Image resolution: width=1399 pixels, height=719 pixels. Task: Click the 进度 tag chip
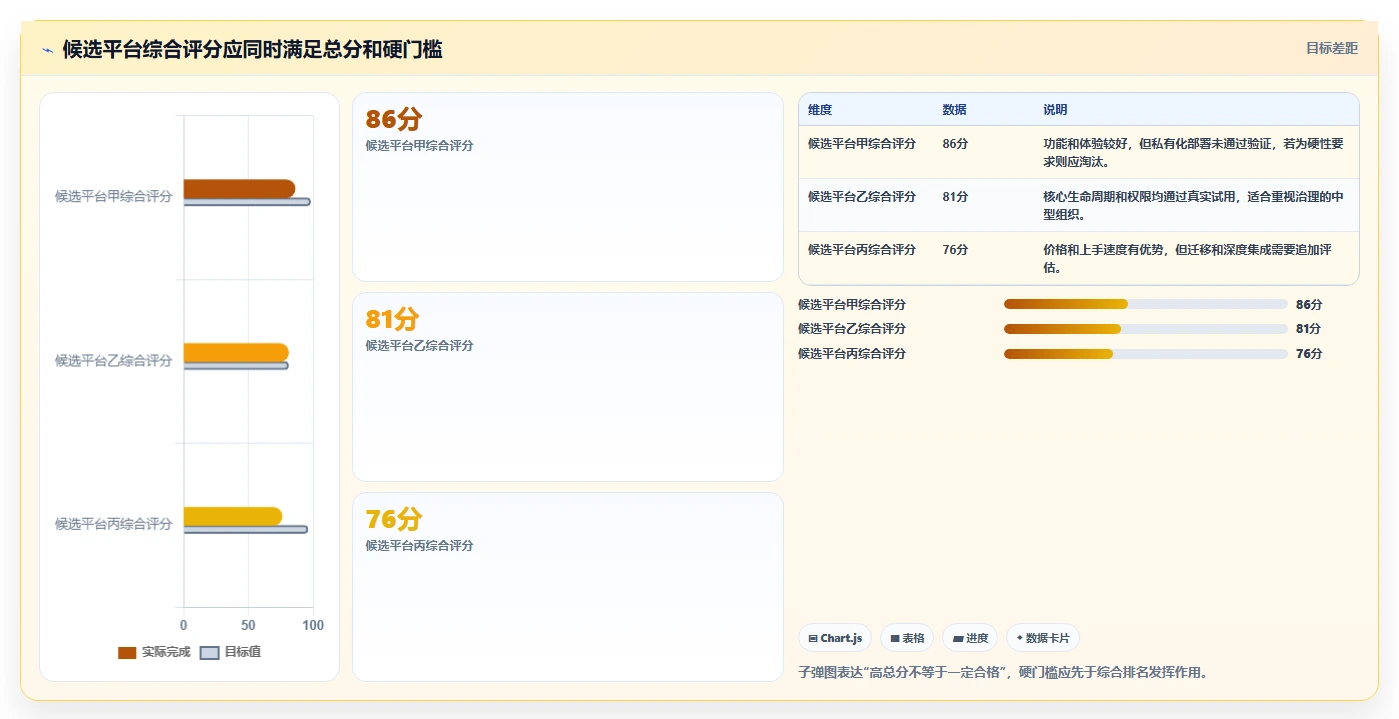(x=970, y=638)
